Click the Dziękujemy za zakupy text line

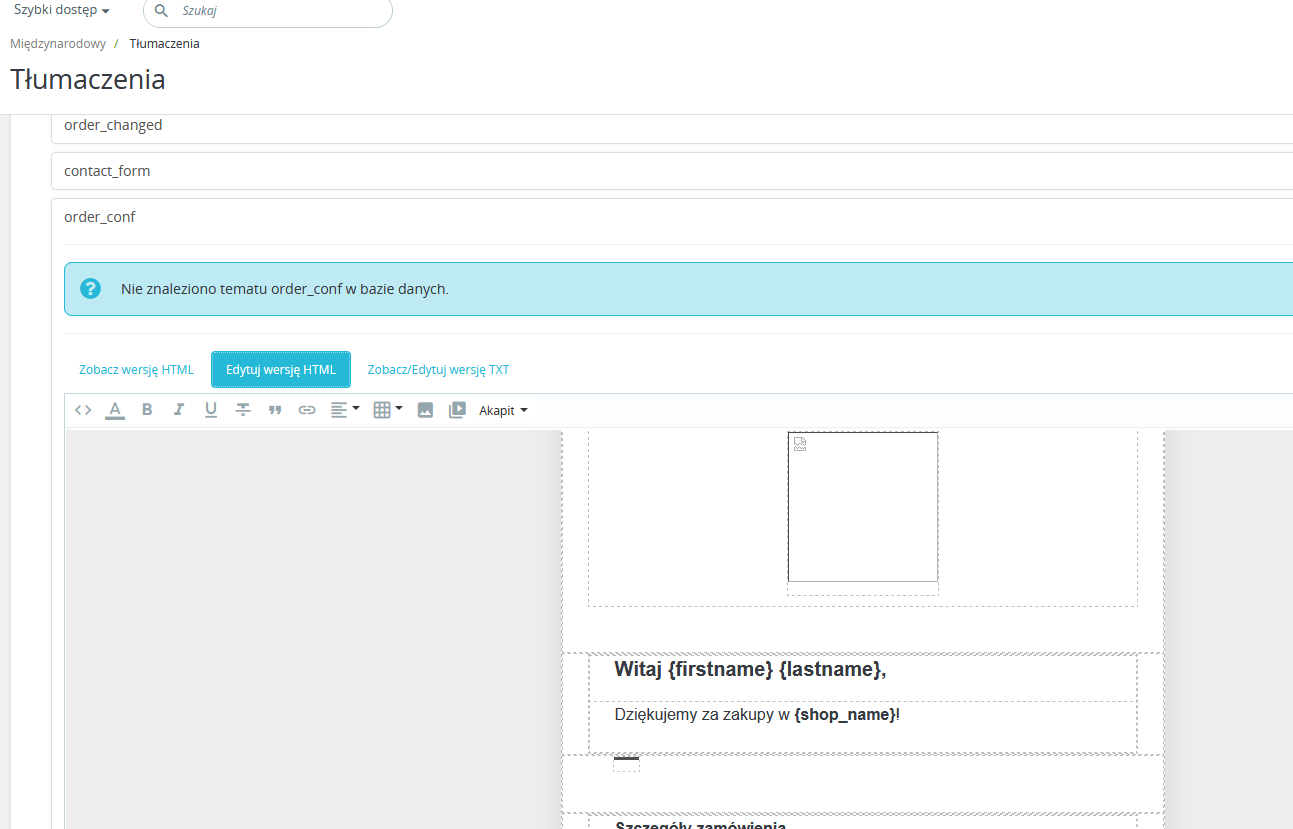(x=758, y=716)
